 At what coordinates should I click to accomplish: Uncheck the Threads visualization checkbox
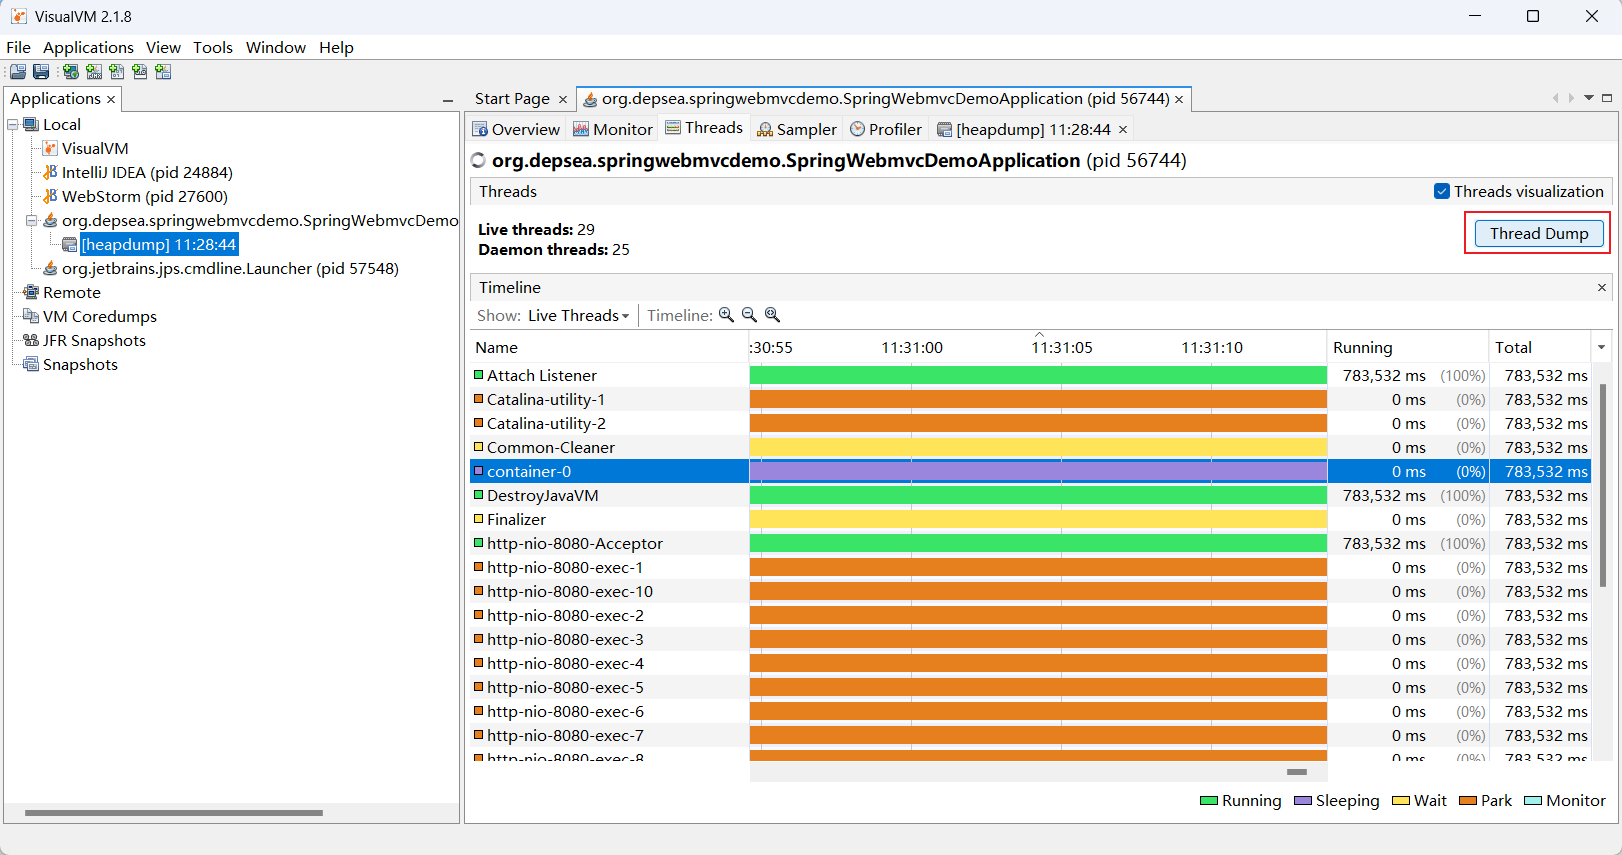tap(1441, 191)
